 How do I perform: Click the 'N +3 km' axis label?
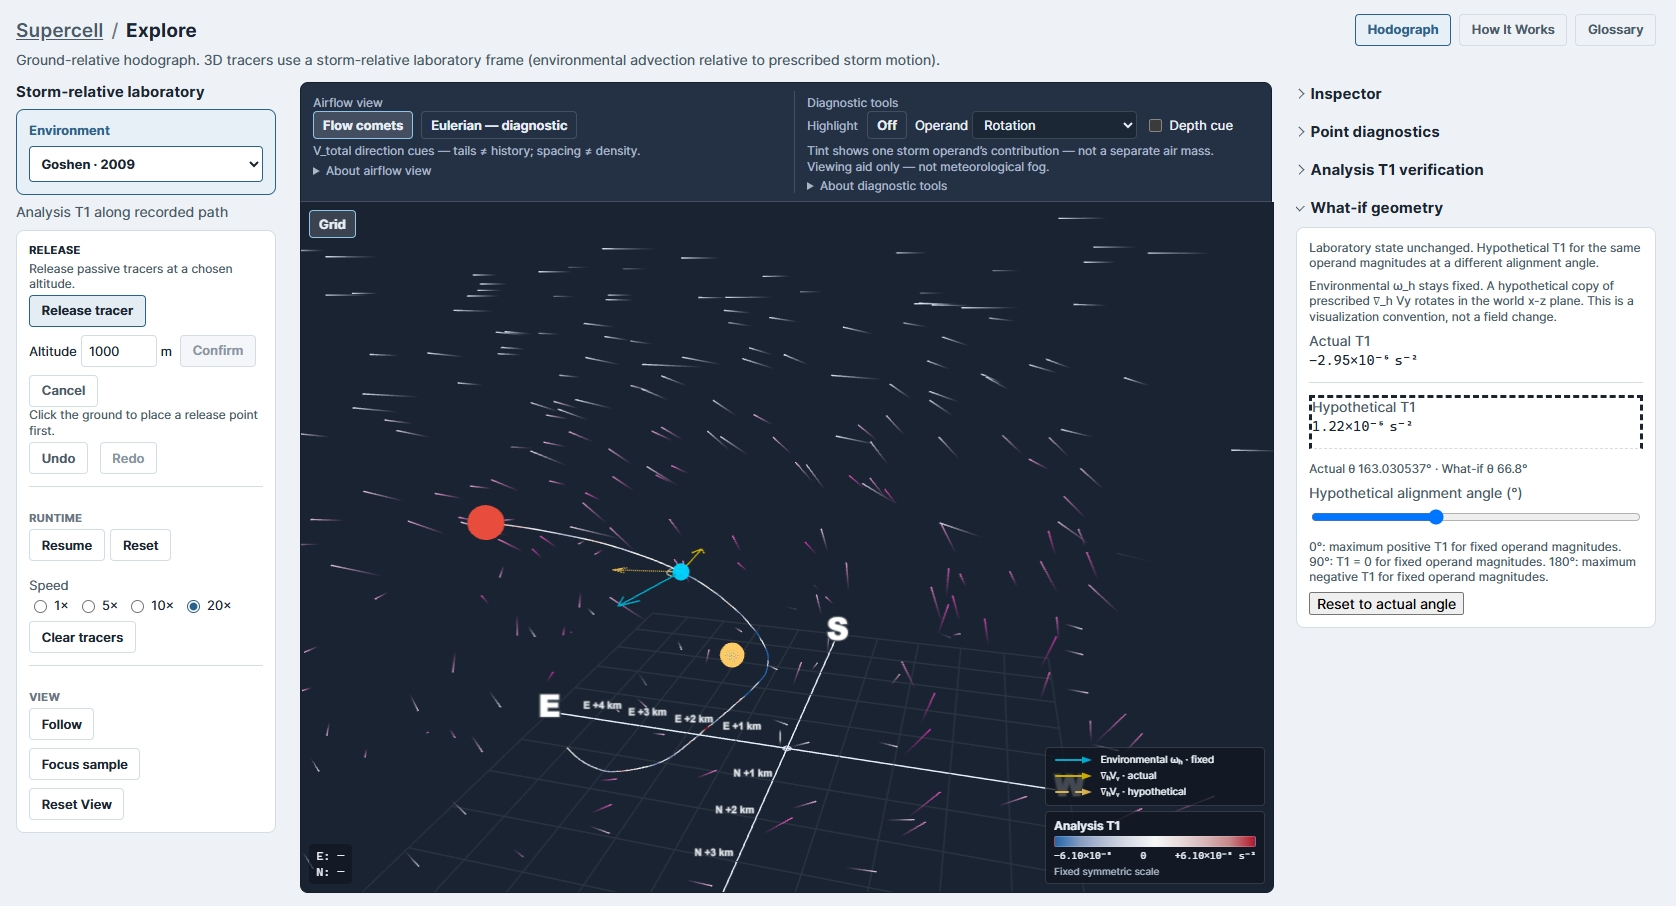[x=714, y=852]
